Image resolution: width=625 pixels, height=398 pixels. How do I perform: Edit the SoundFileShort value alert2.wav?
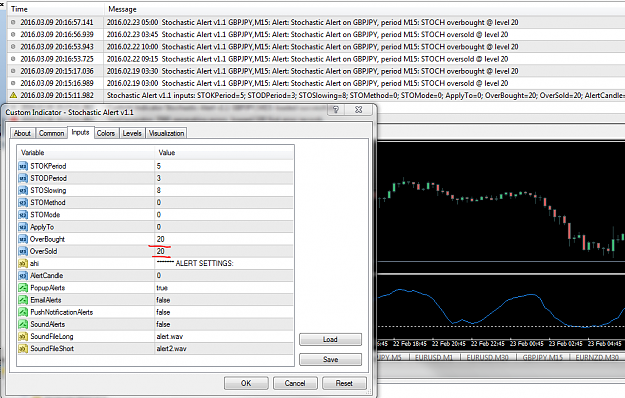224,349
